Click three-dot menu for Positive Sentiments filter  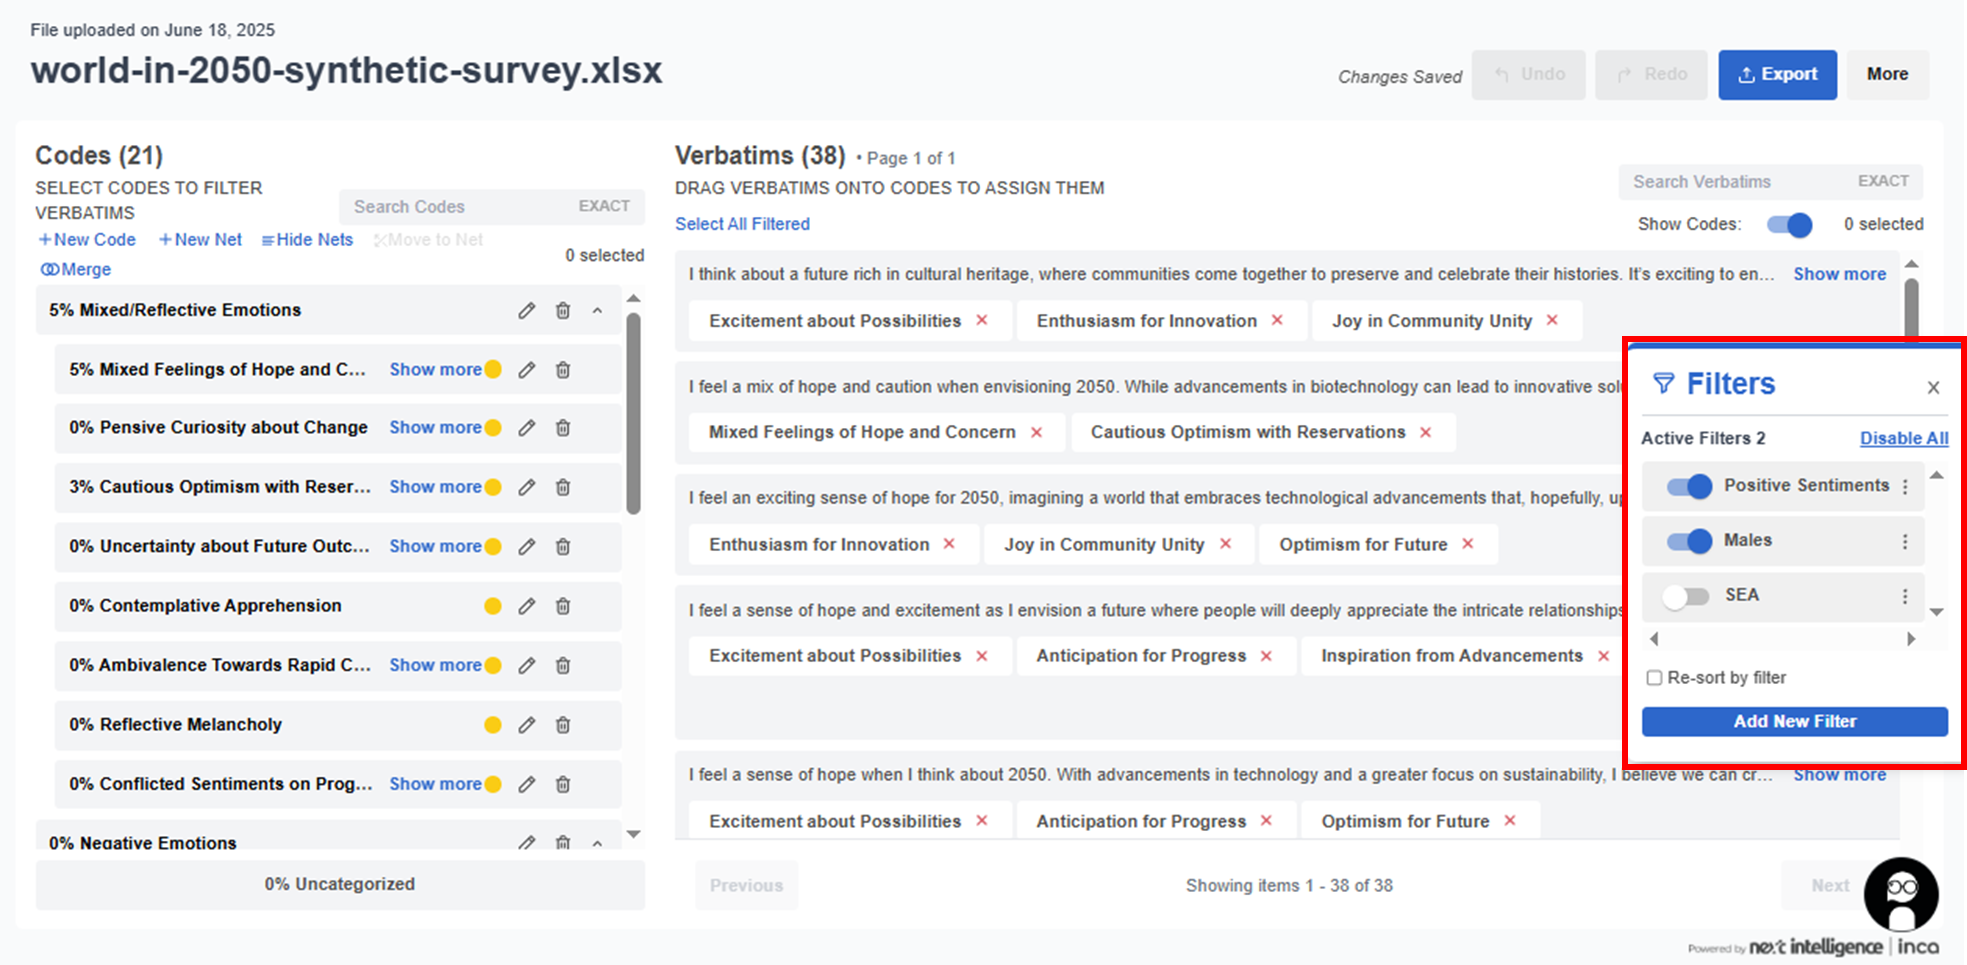pos(1904,486)
